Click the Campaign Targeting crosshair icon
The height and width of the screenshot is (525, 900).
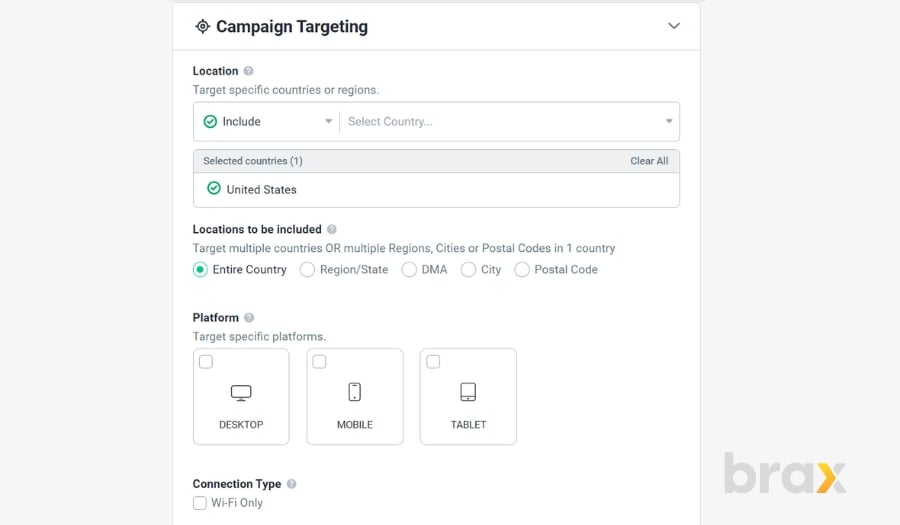pyautogui.click(x=203, y=26)
